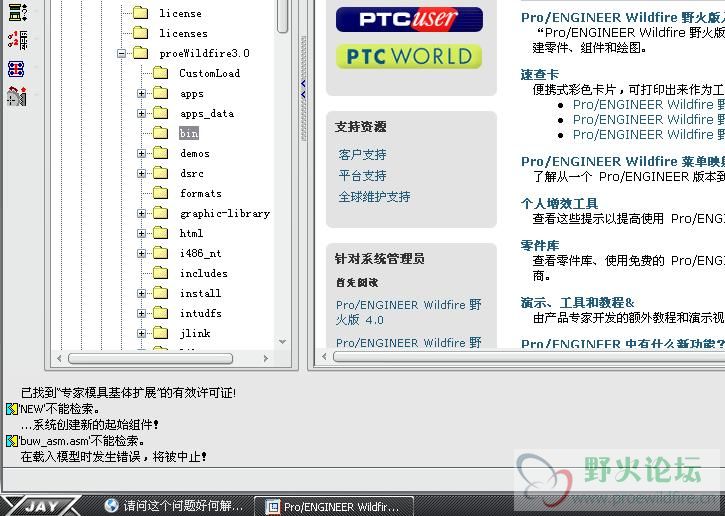Viewport: 725px width, 516px height.
Task: Open the 零件库 link
Action: point(540,246)
